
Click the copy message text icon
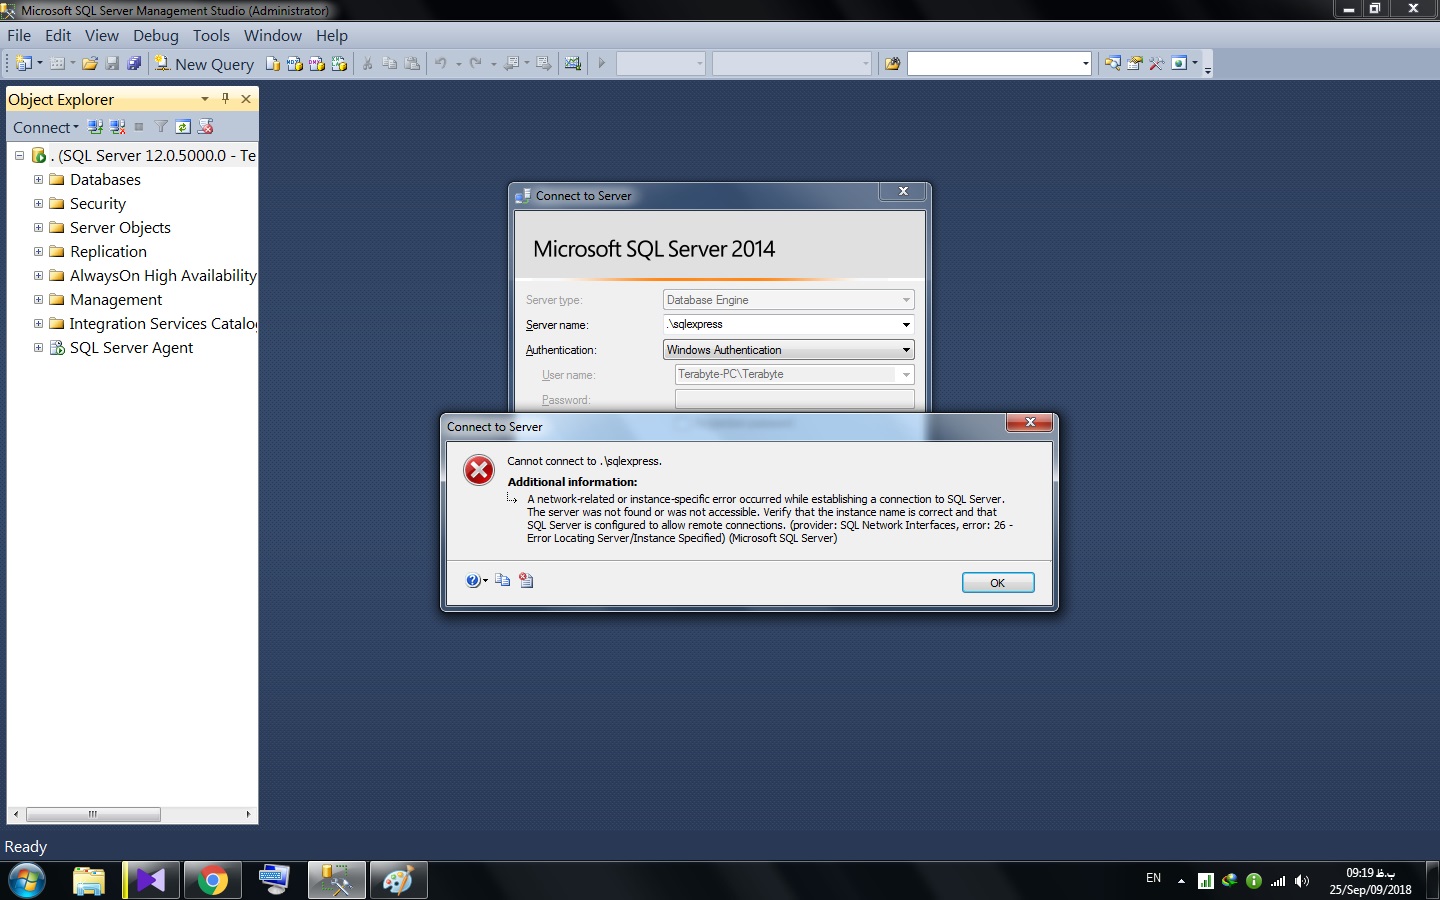pos(503,580)
